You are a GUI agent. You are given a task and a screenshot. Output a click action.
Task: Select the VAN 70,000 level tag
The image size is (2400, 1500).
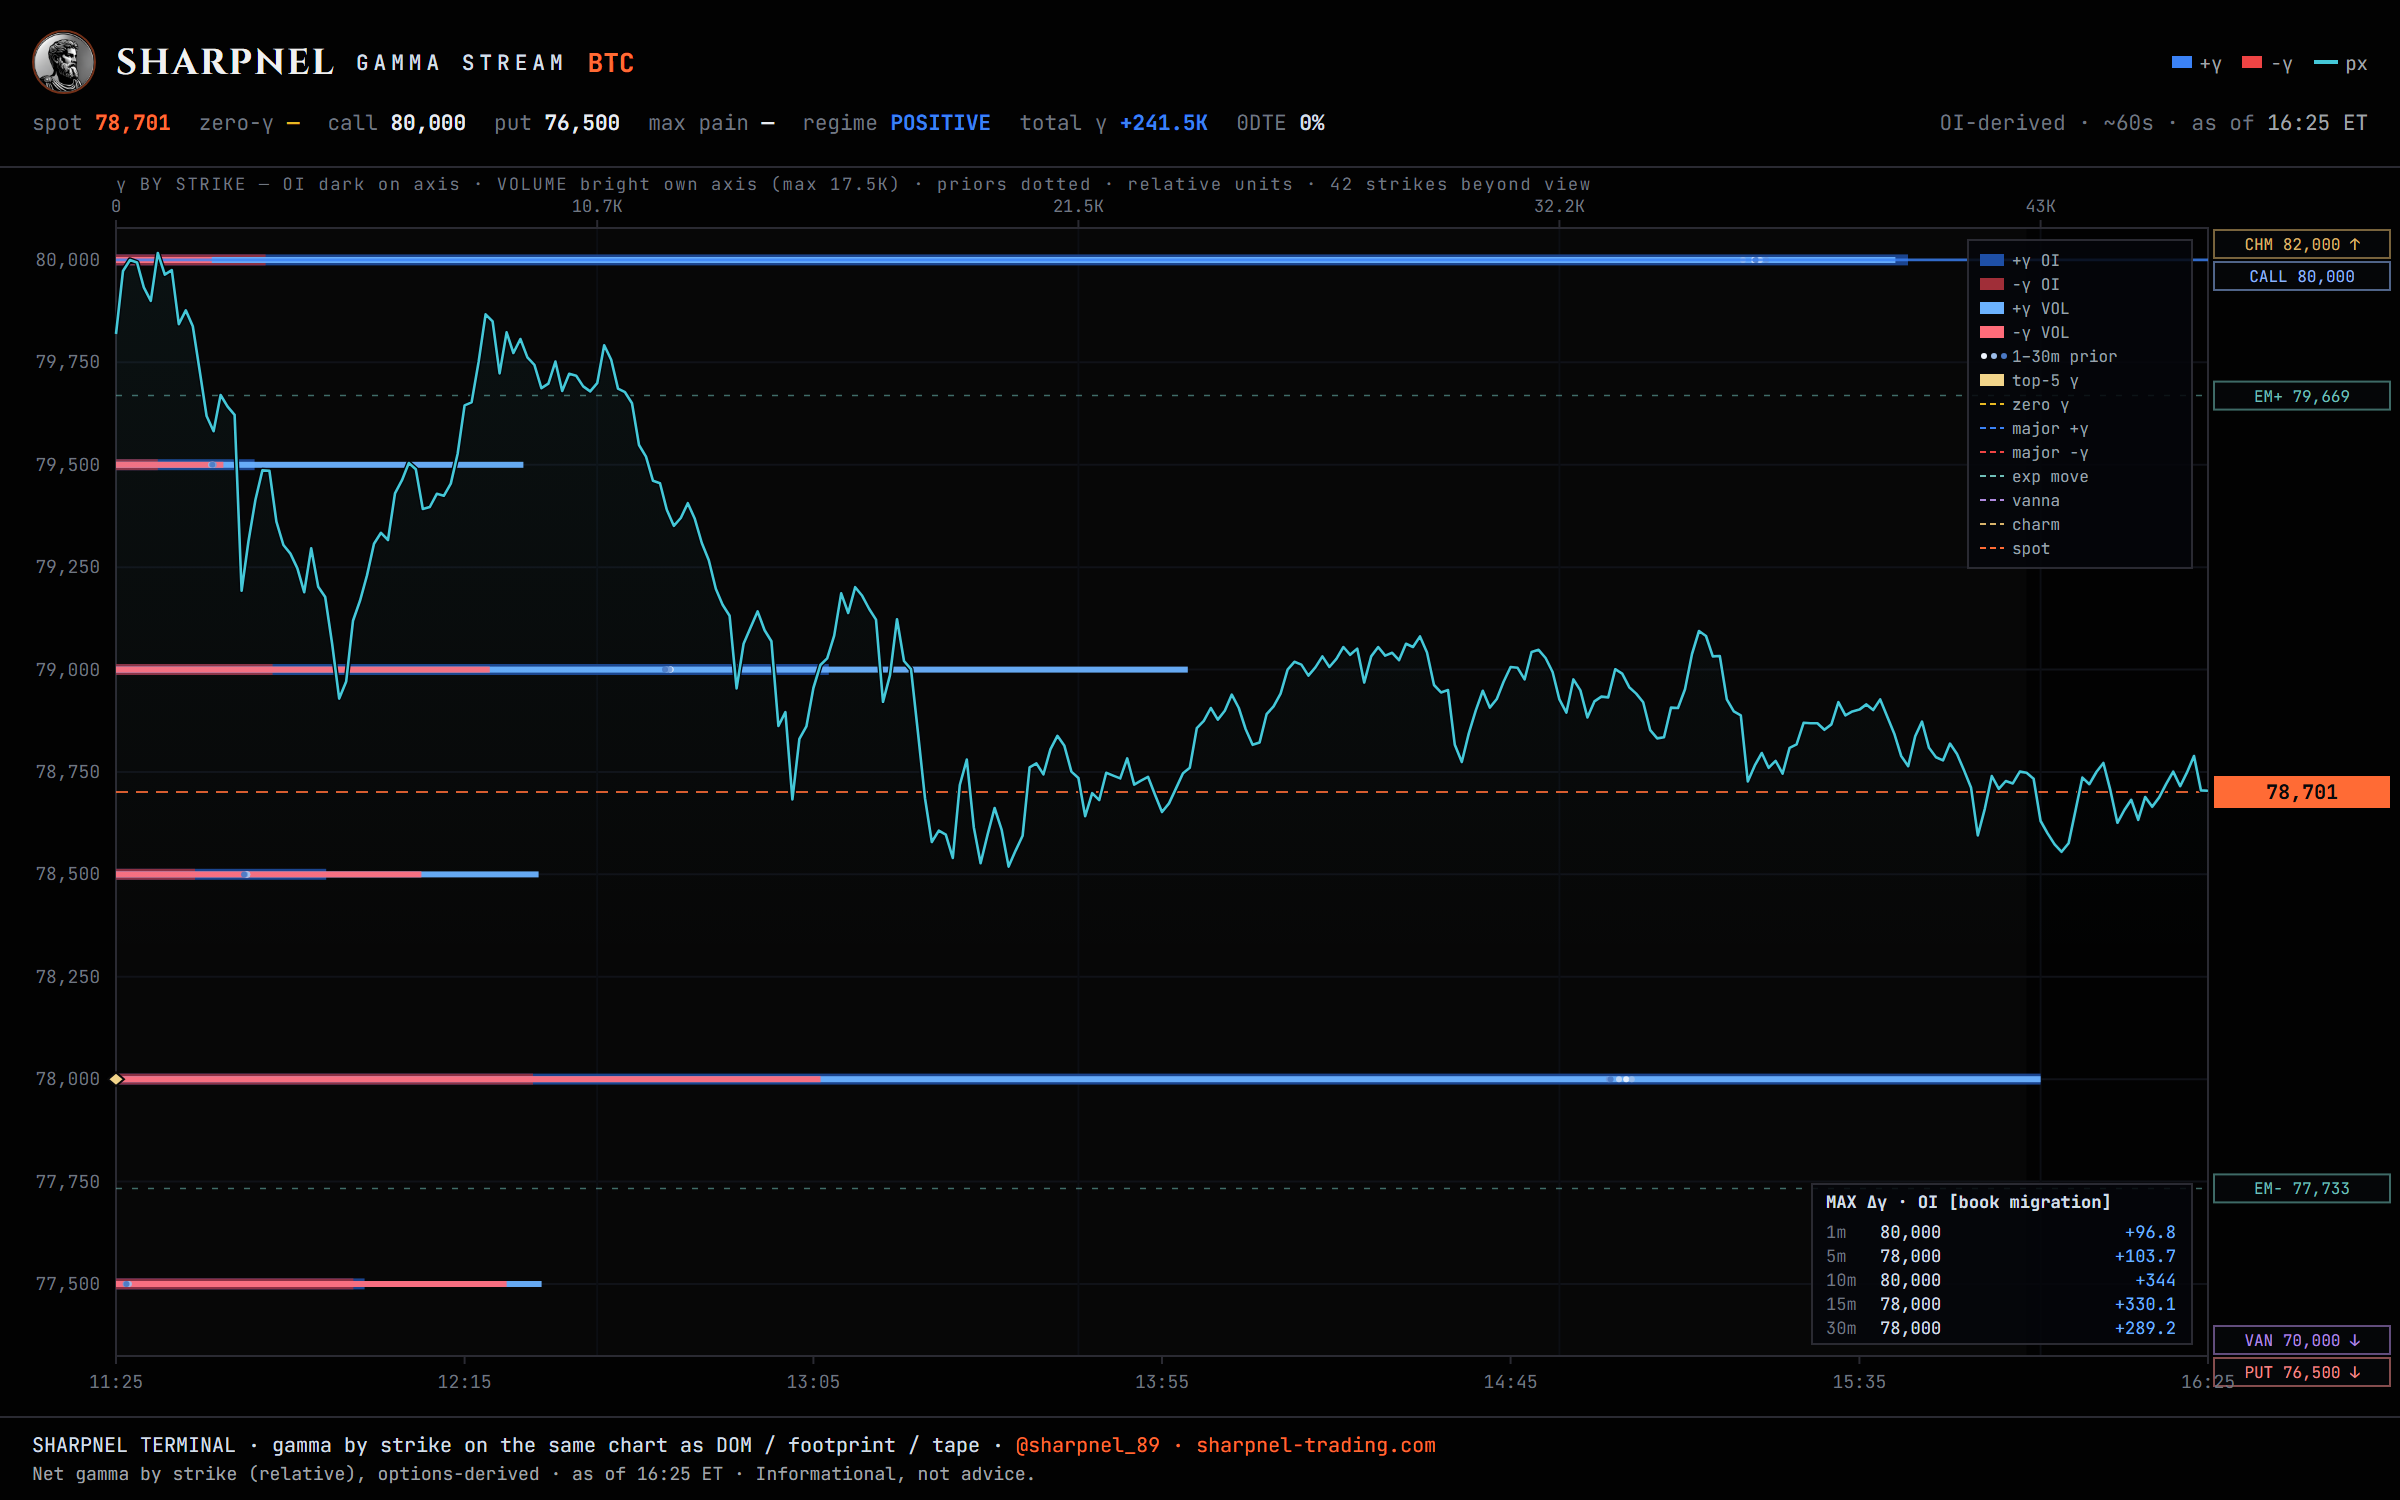pyautogui.click(x=2302, y=1340)
